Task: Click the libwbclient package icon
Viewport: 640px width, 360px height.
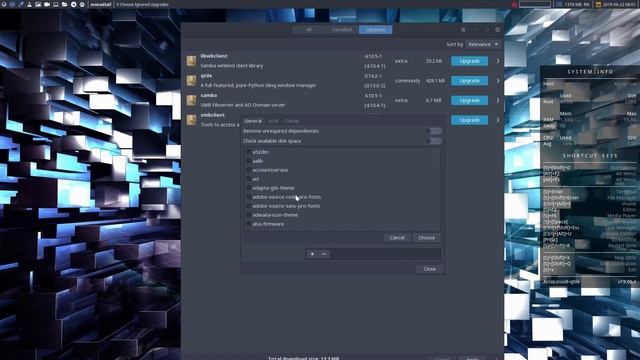Action: [x=191, y=61]
